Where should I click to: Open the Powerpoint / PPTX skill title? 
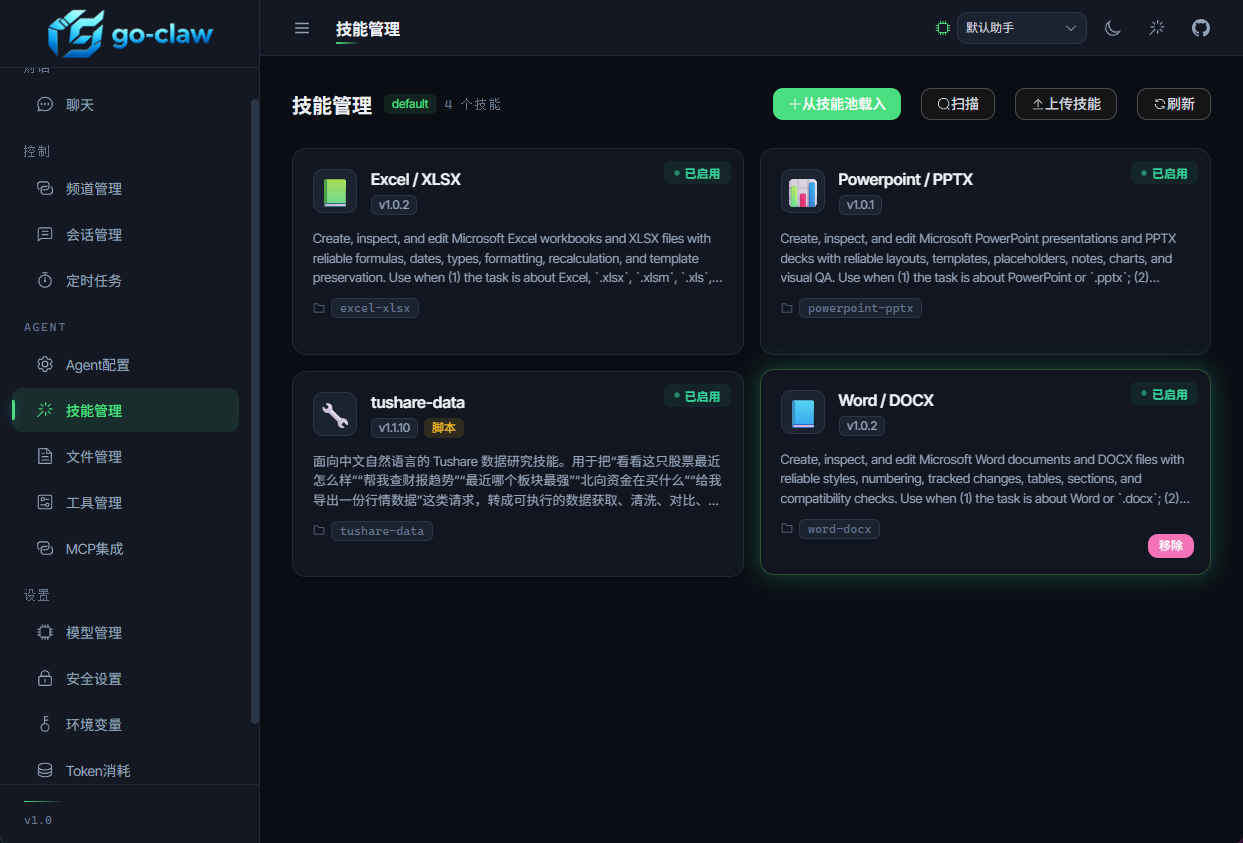(906, 180)
